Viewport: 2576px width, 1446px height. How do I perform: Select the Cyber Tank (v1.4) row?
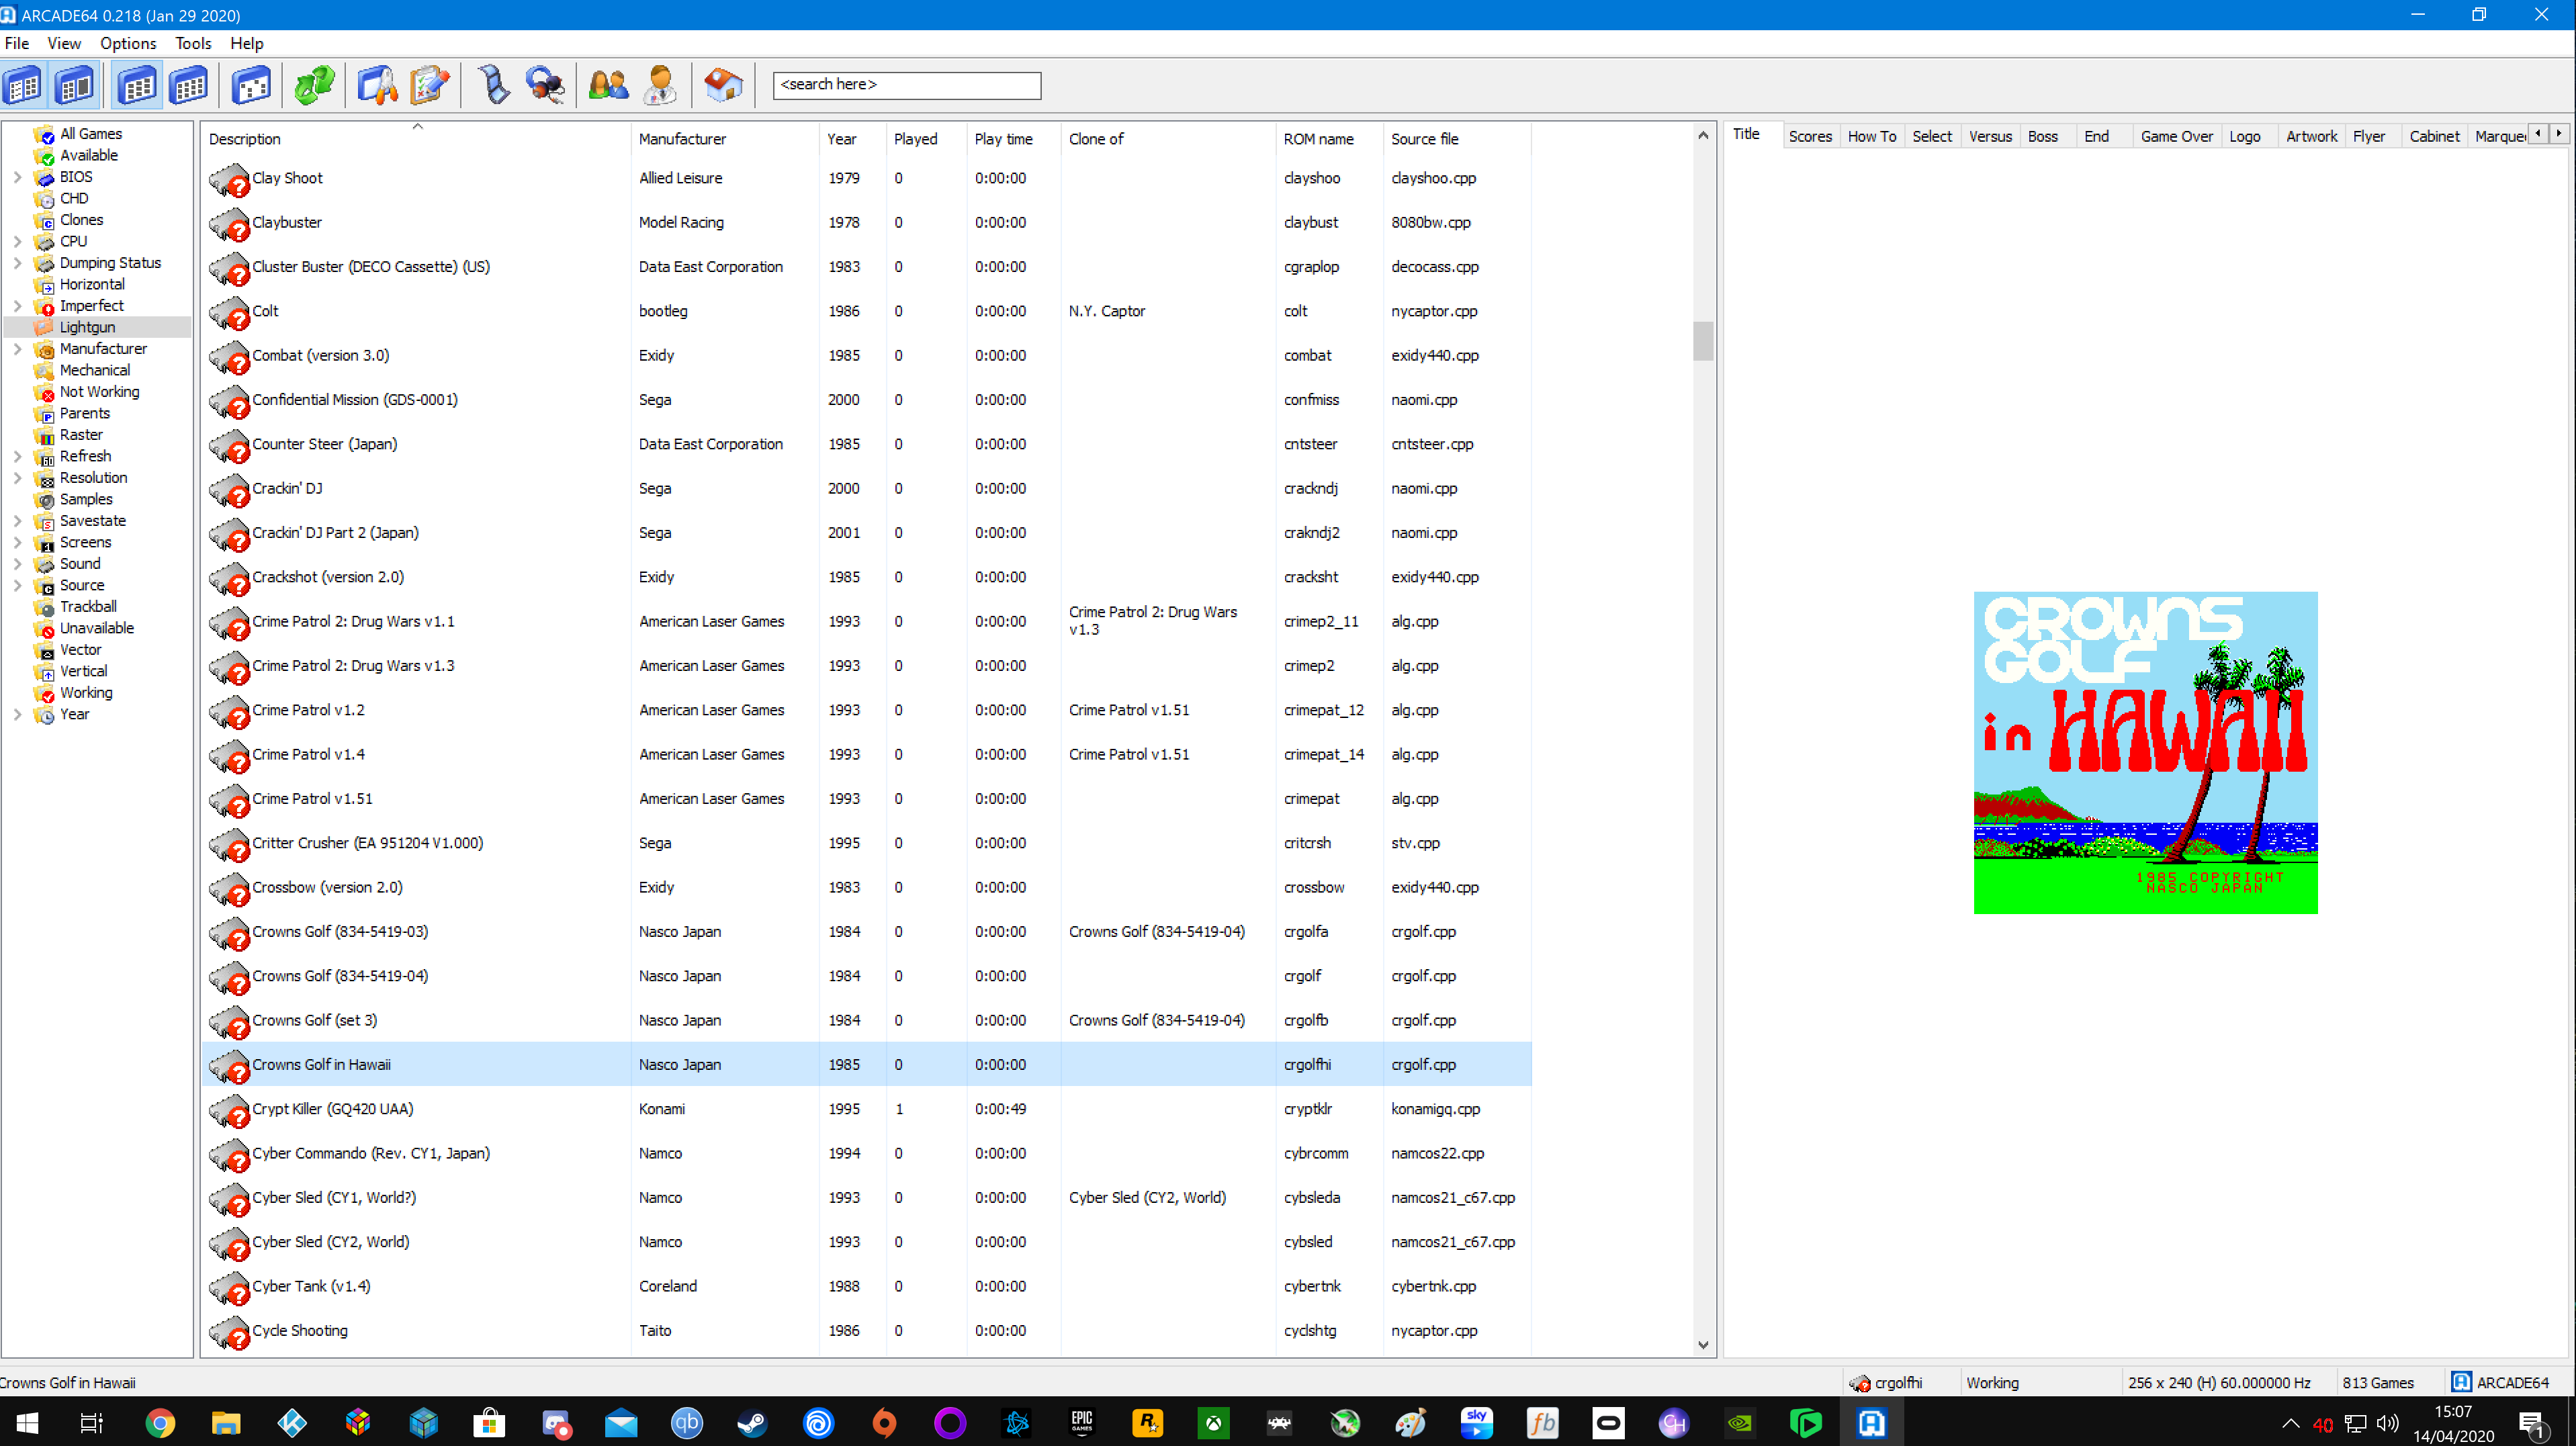pos(866,1286)
